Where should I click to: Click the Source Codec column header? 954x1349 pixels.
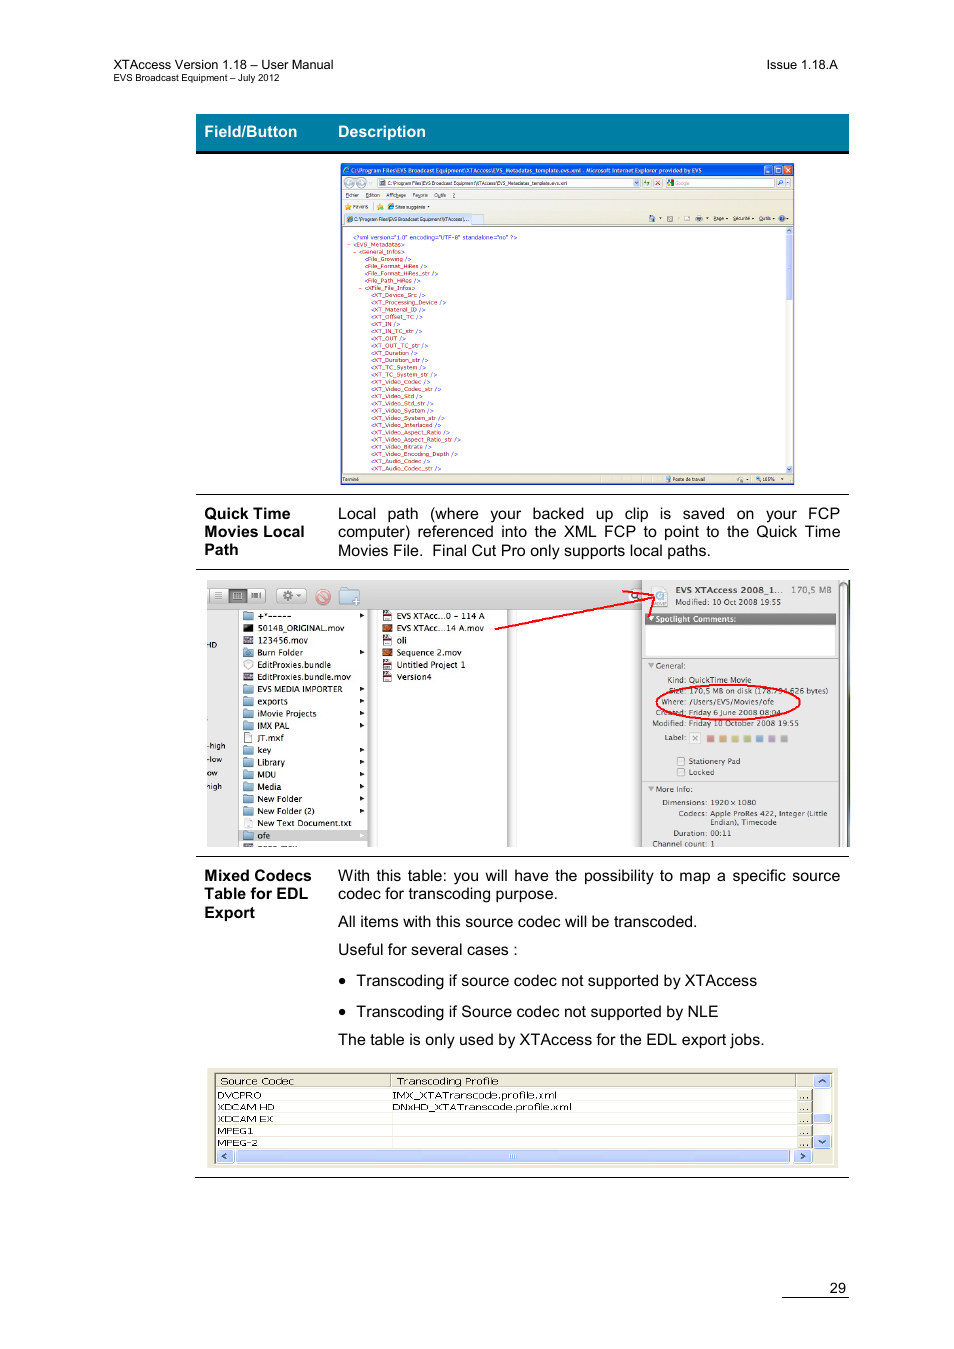(x=303, y=1081)
